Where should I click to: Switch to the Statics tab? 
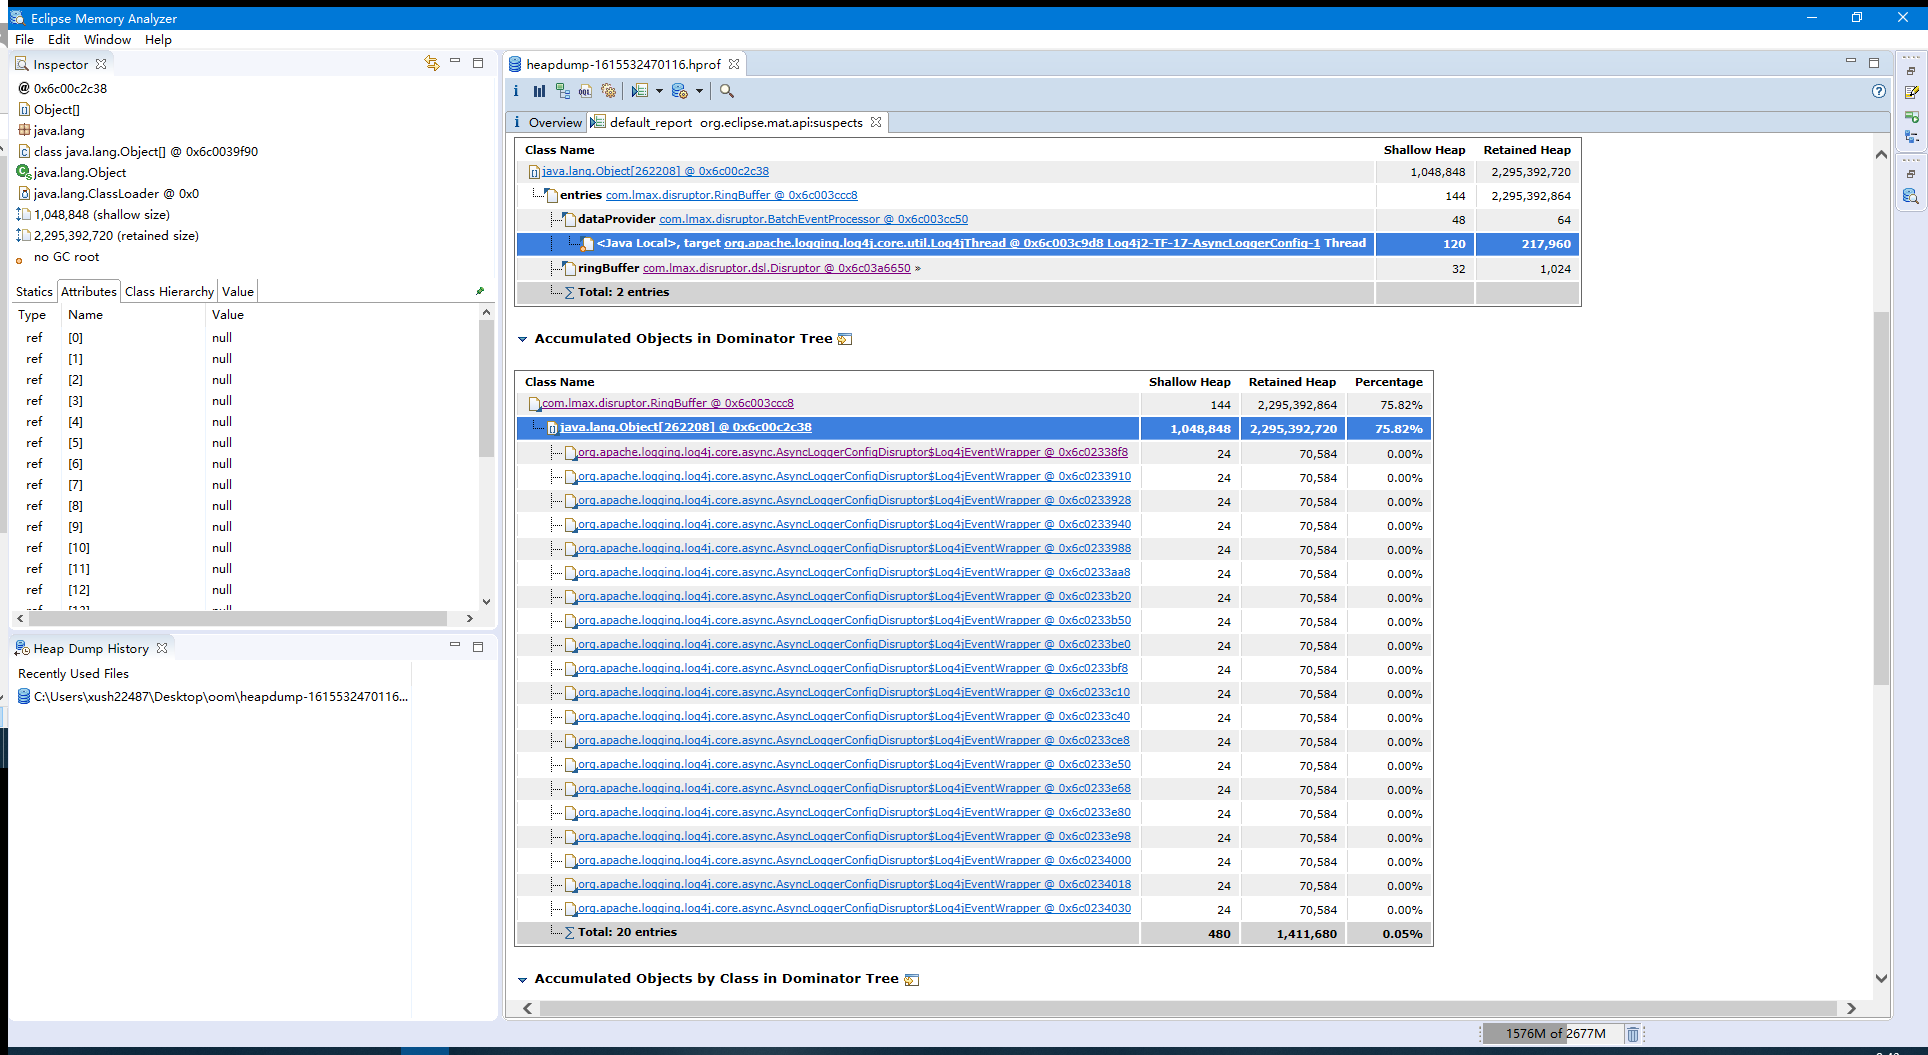[34, 291]
